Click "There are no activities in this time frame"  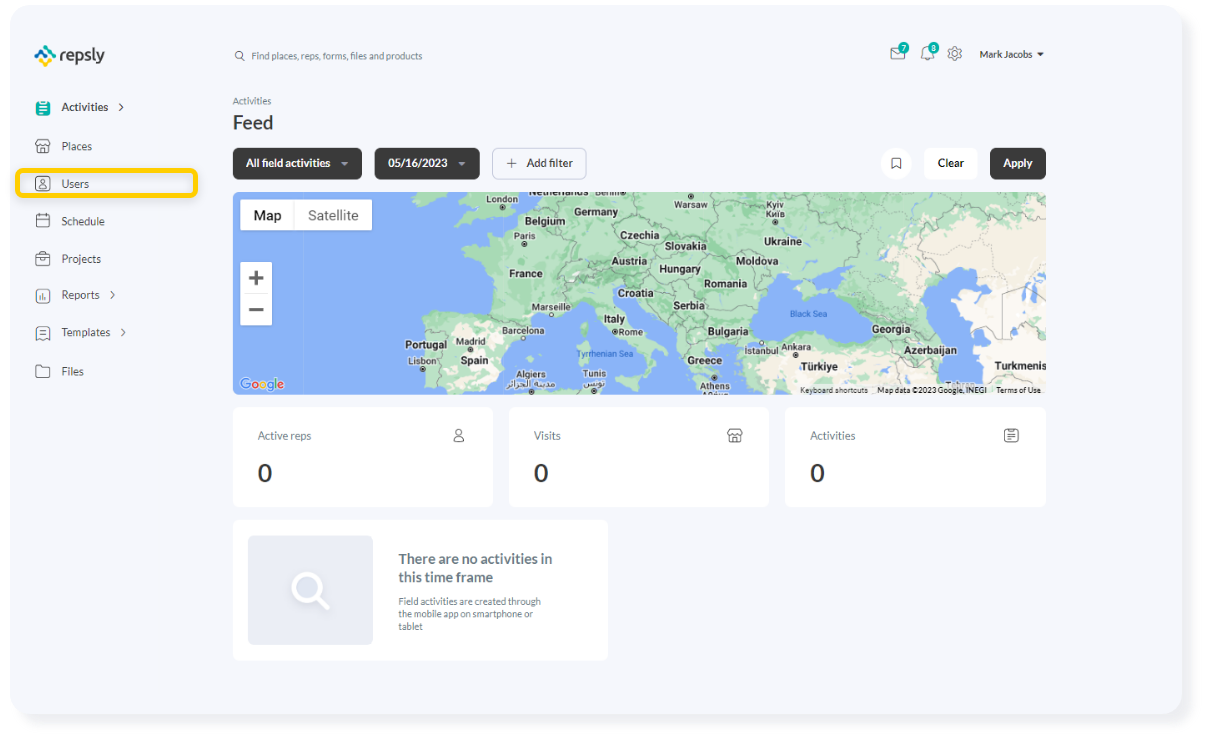[475, 568]
